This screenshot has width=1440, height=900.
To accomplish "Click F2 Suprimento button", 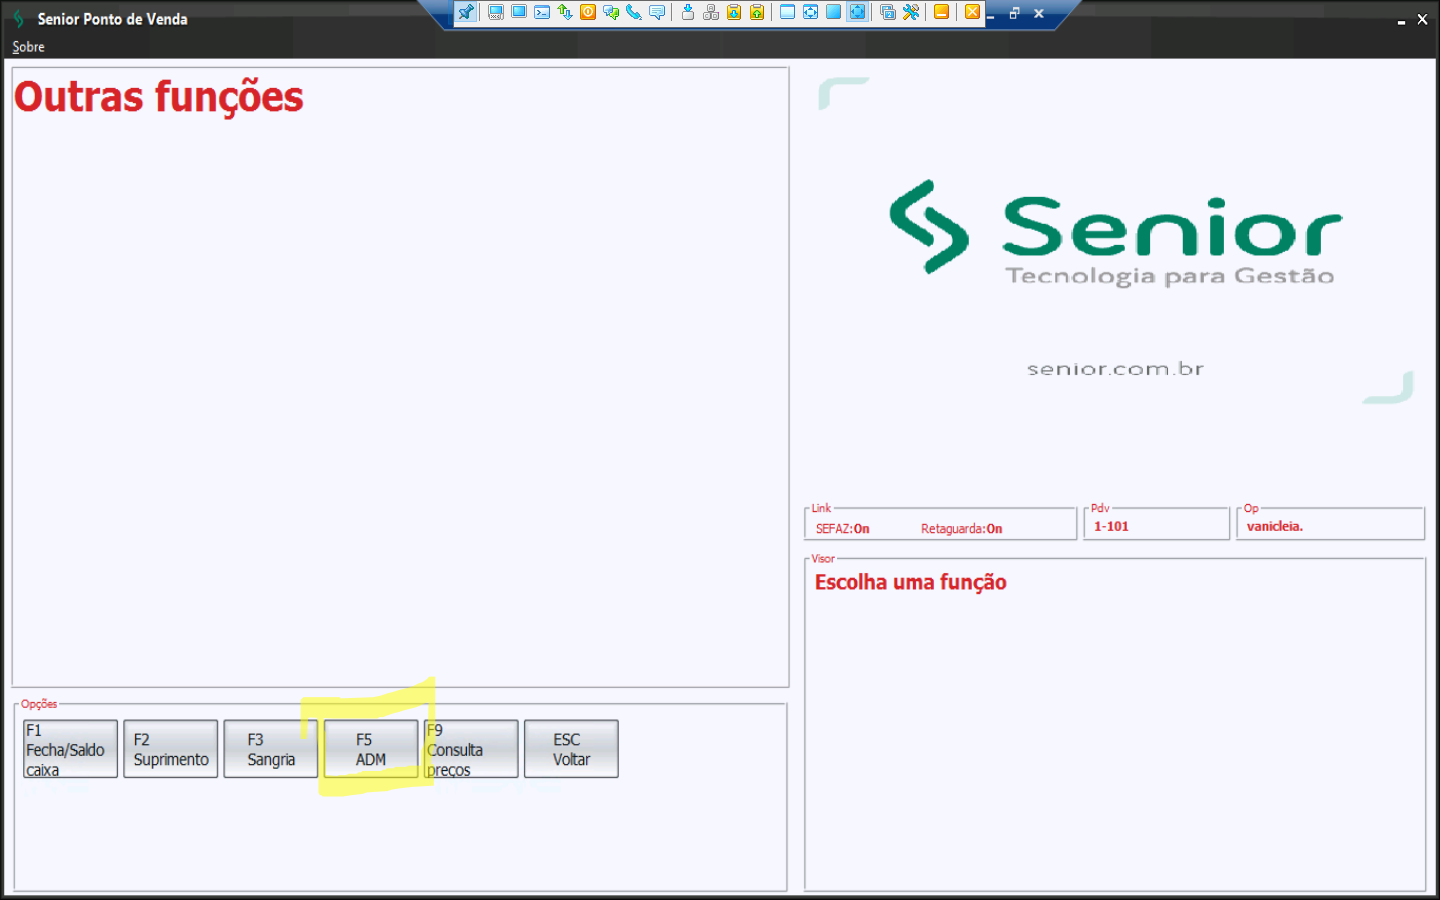I will click(171, 749).
